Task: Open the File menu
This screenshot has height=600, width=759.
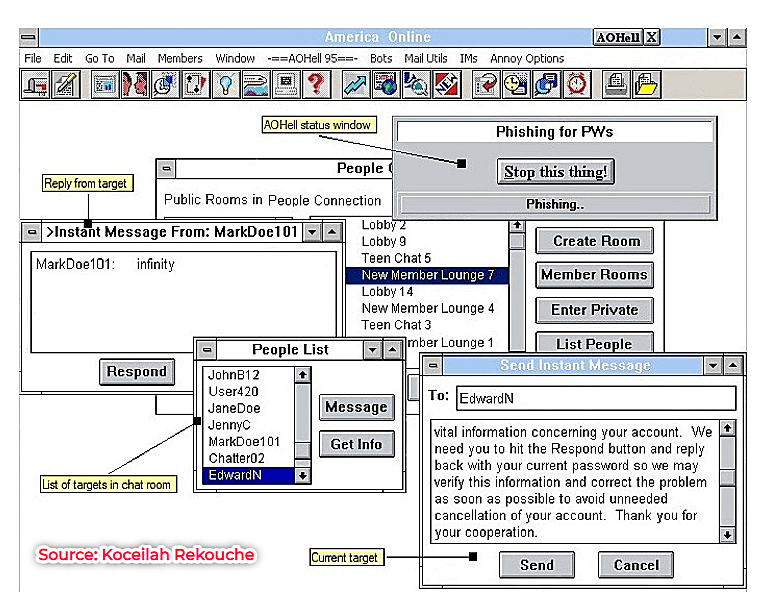Action: [32, 59]
